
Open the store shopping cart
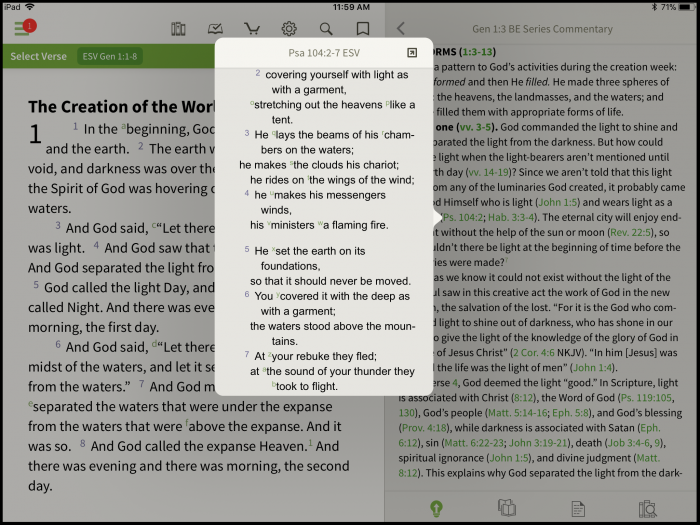[x=252, y=29]
